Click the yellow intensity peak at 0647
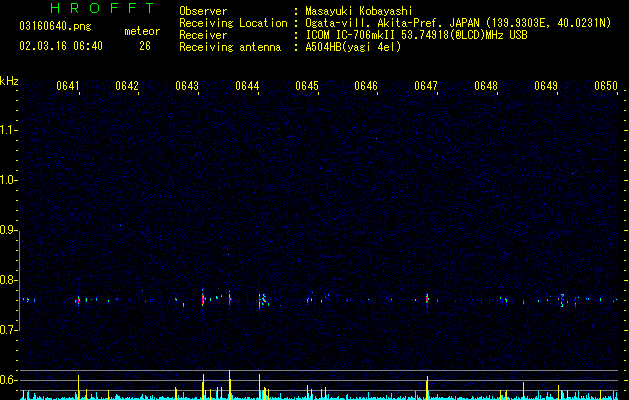The image size is (629, 400). tap(427, 388)
